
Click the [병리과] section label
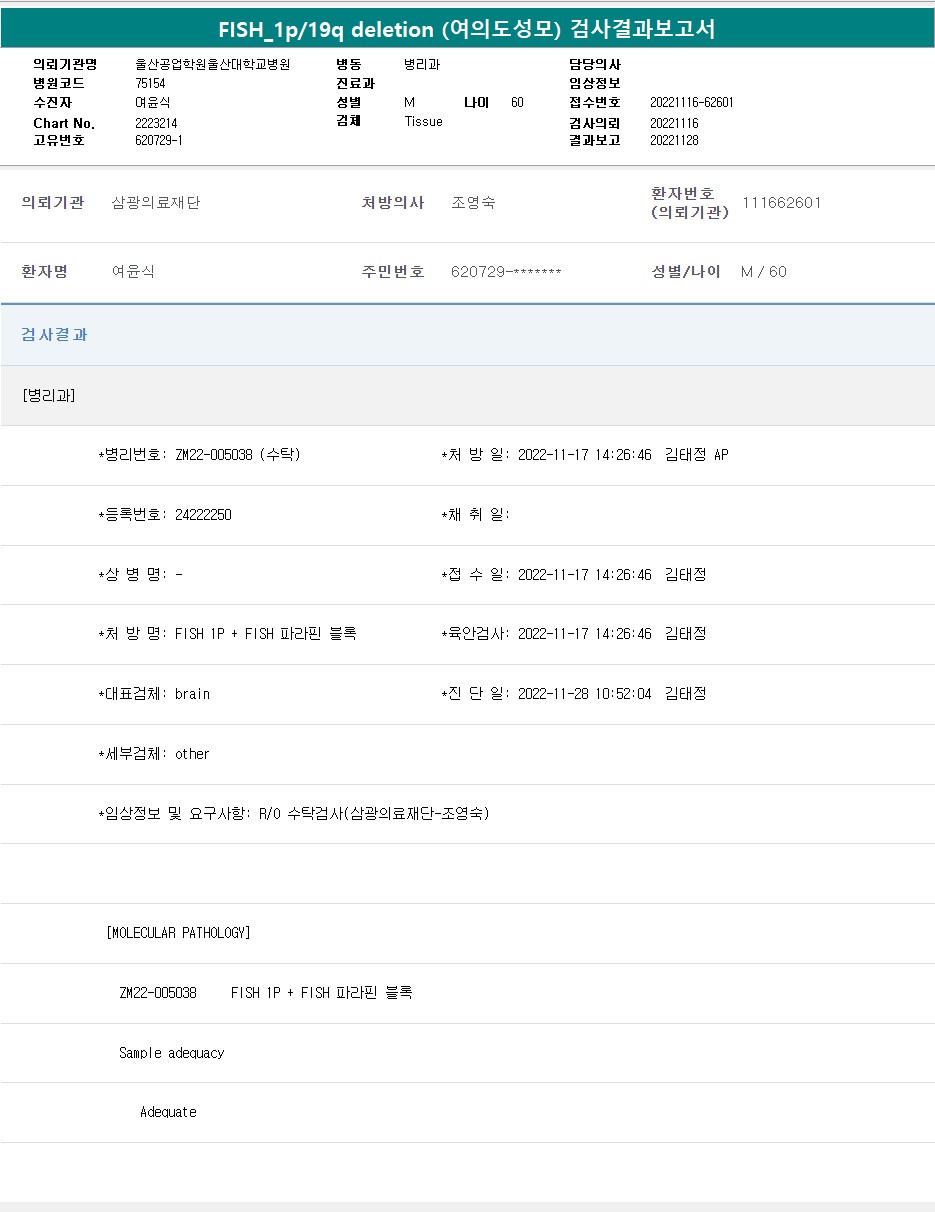(x=48, y=396)
